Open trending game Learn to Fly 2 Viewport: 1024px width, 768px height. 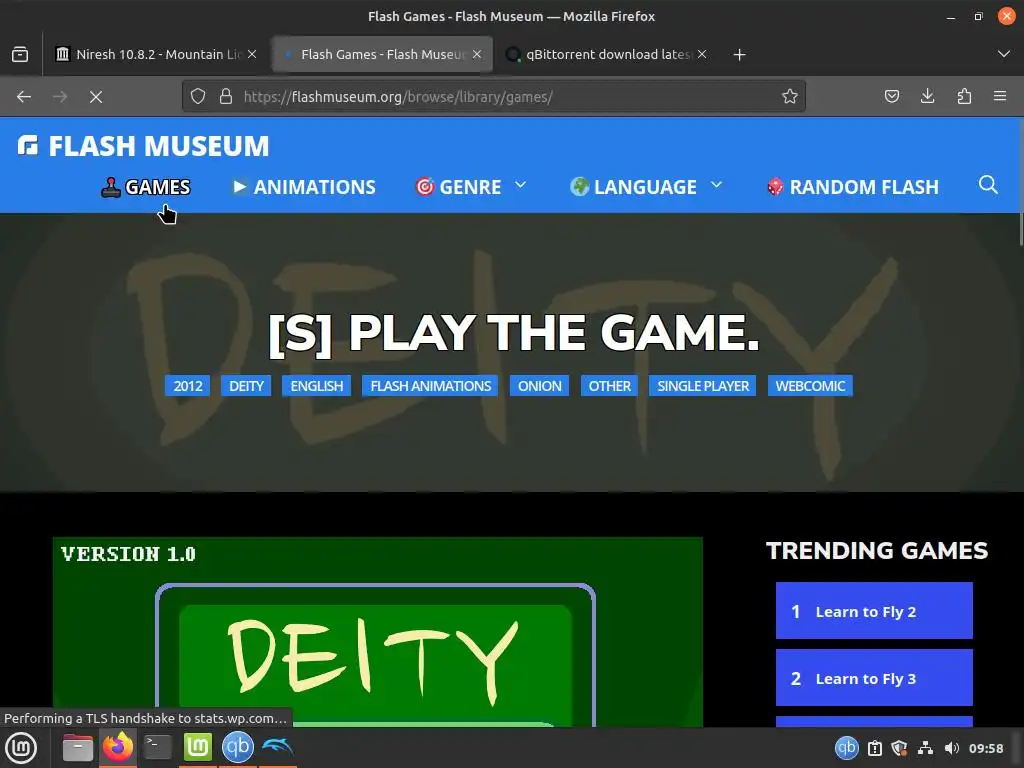pos(874,611)
